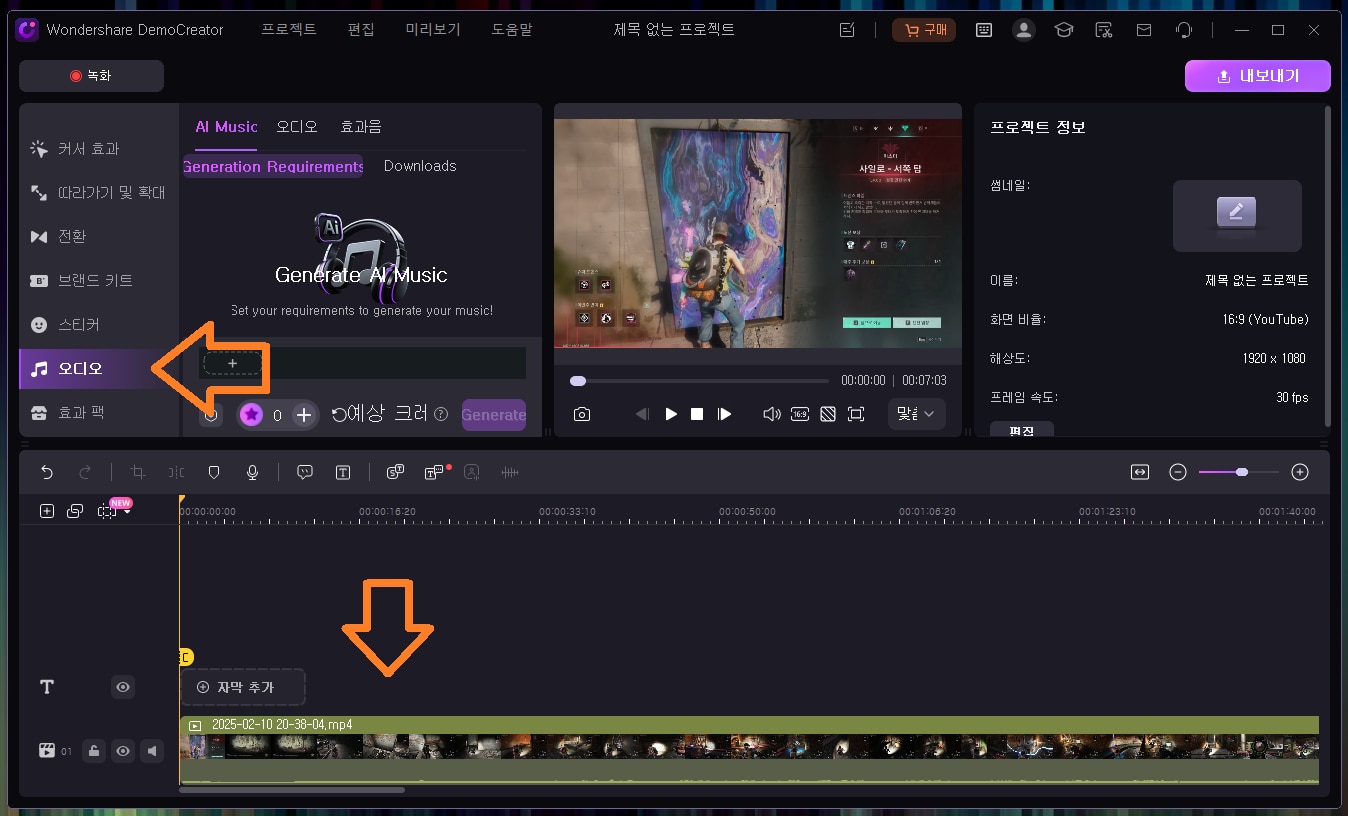Add AI credits with the plus button

[x=304, y=415]
